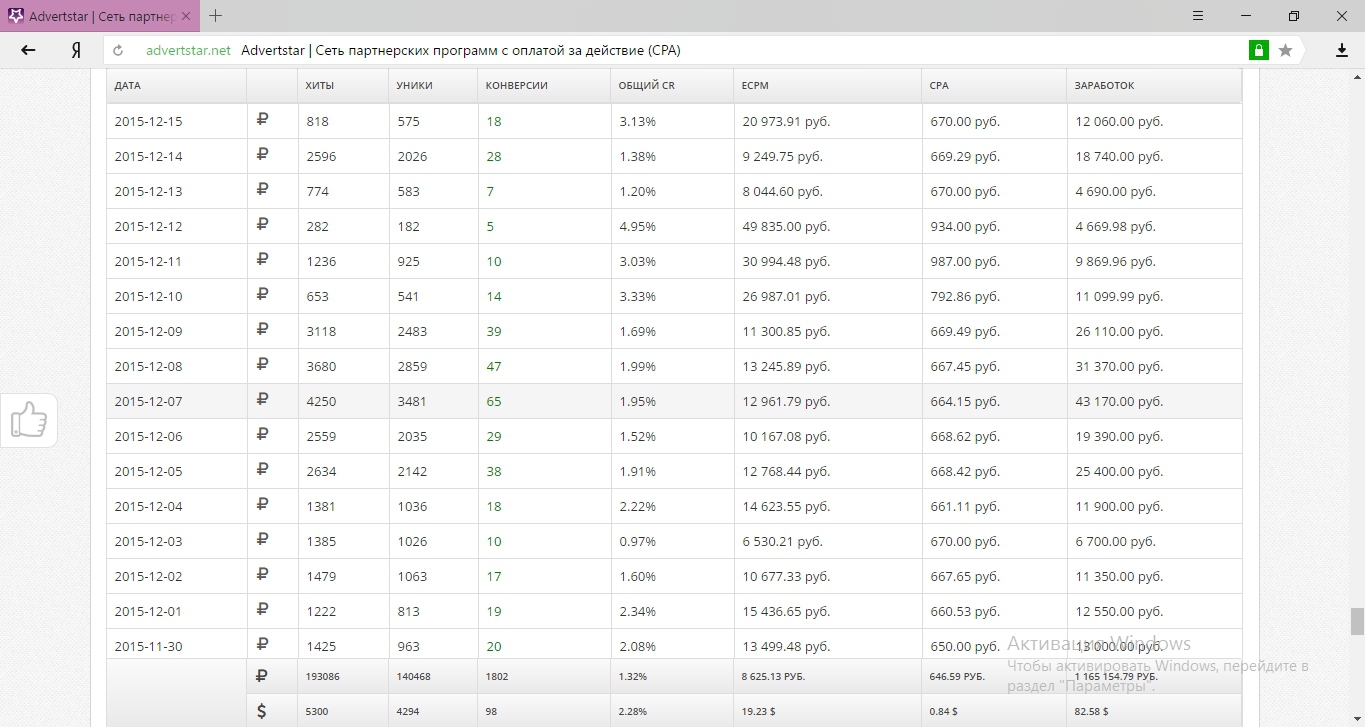Select the Advertstar browser tab

pos(100,16)
